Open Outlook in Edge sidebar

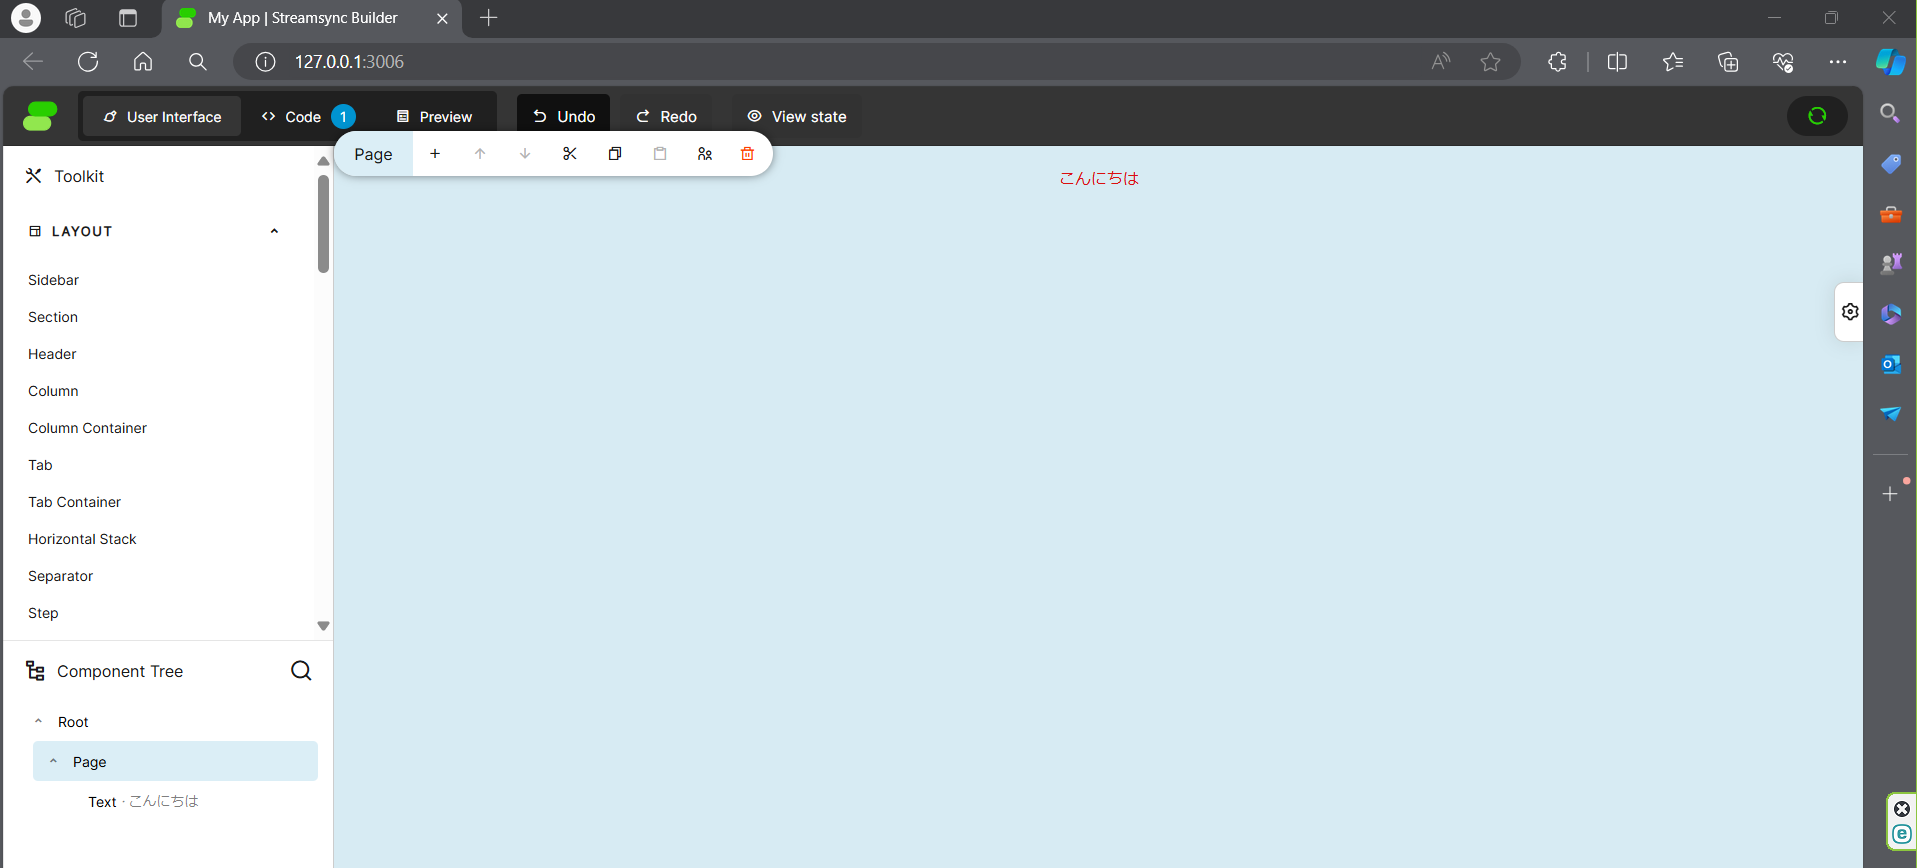tap(1890, 364)
